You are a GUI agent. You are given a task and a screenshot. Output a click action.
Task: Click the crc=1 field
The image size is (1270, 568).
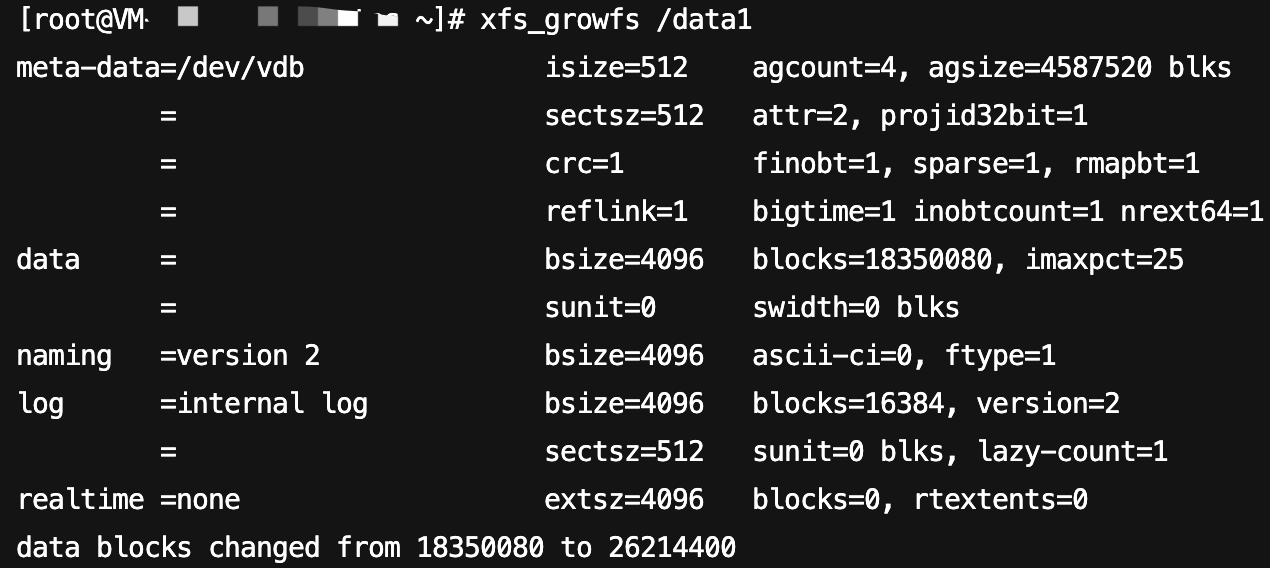coord(585,164)
